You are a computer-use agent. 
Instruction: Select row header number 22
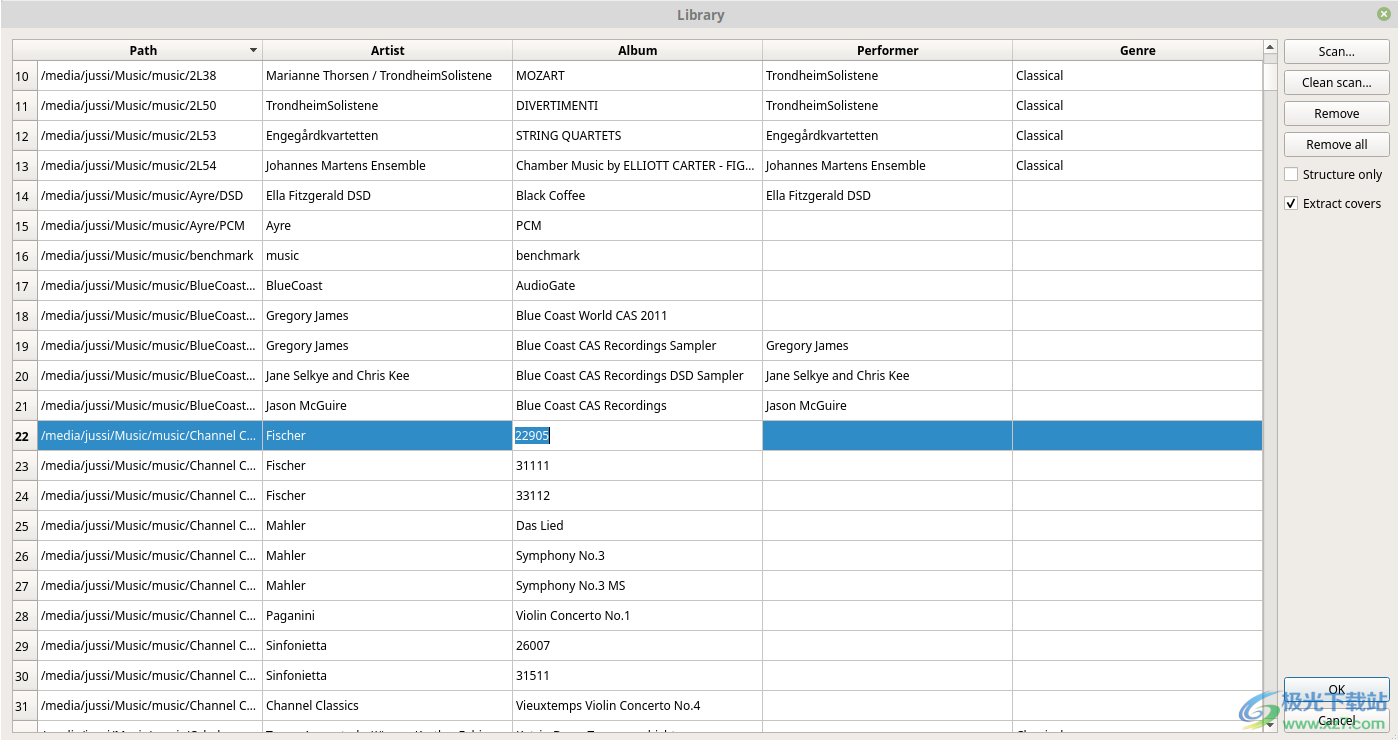[25, 436]
